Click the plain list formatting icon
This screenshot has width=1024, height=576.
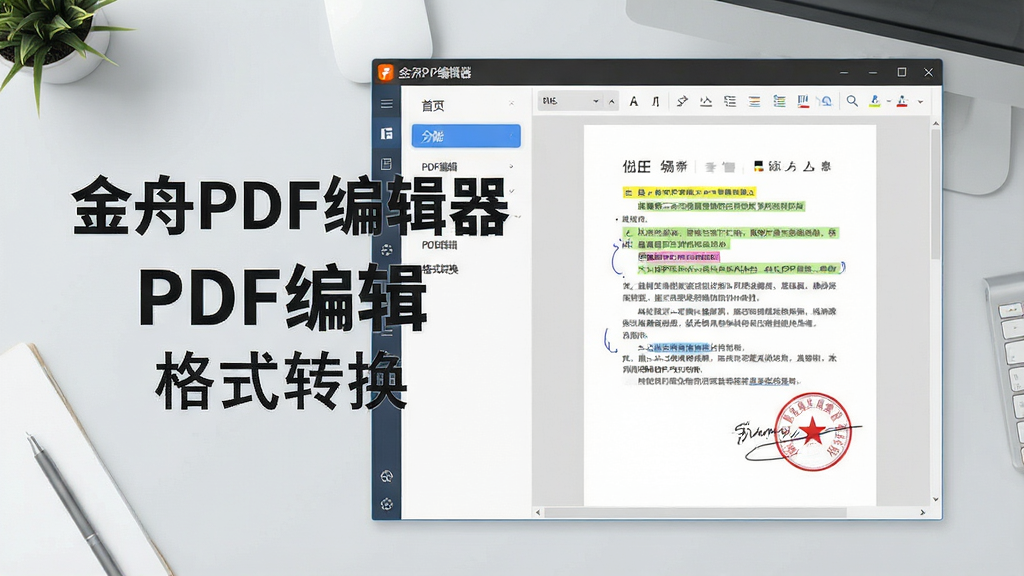coord(730,101)
